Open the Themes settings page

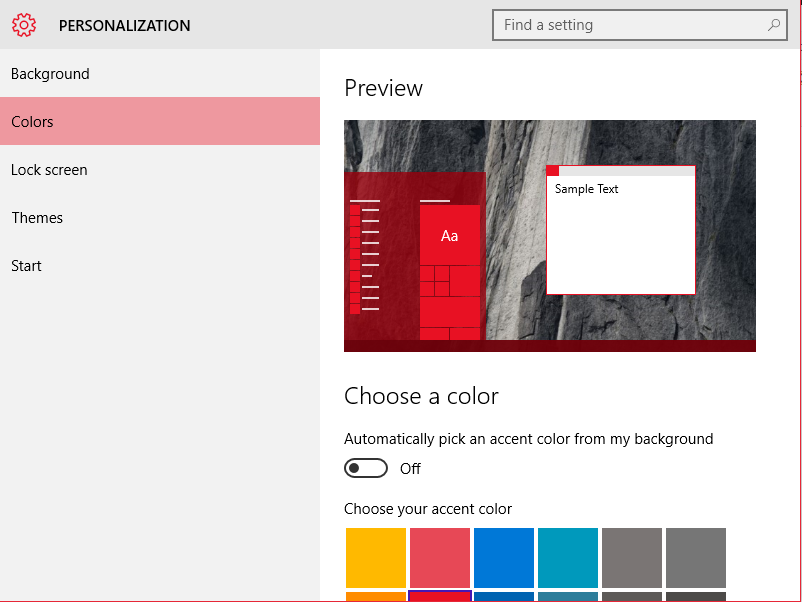tap(37, 218)
